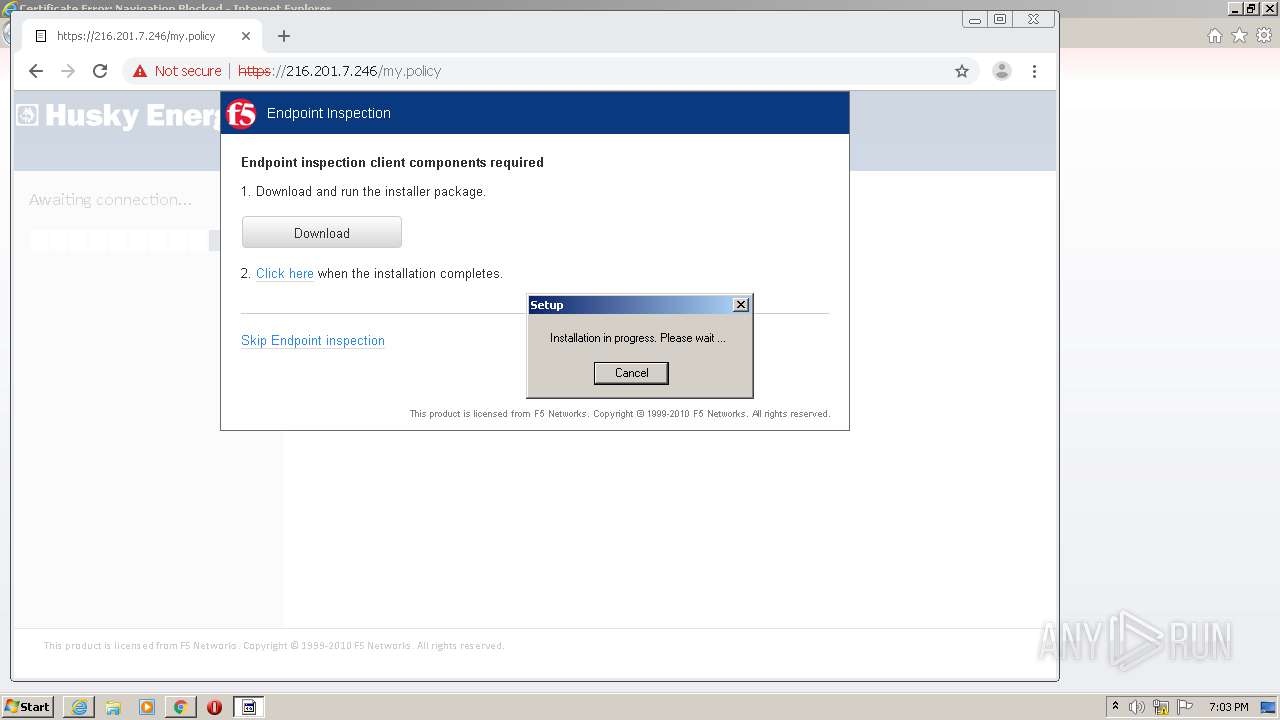Open Internet Explorer Tools gear
This screenshot has width=1280, height=720.
[1264, 36]
